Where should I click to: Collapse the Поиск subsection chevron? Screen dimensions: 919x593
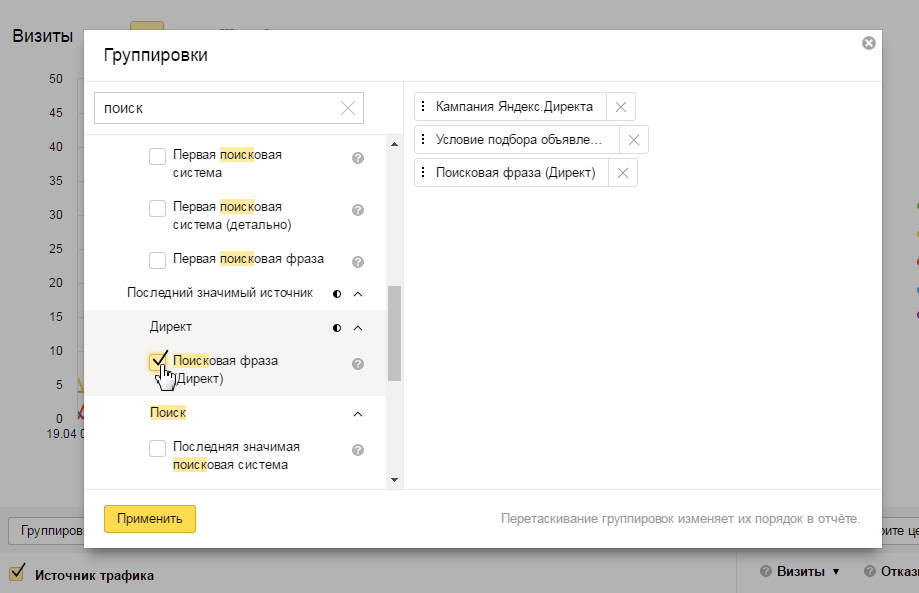(x=358, y=414)
